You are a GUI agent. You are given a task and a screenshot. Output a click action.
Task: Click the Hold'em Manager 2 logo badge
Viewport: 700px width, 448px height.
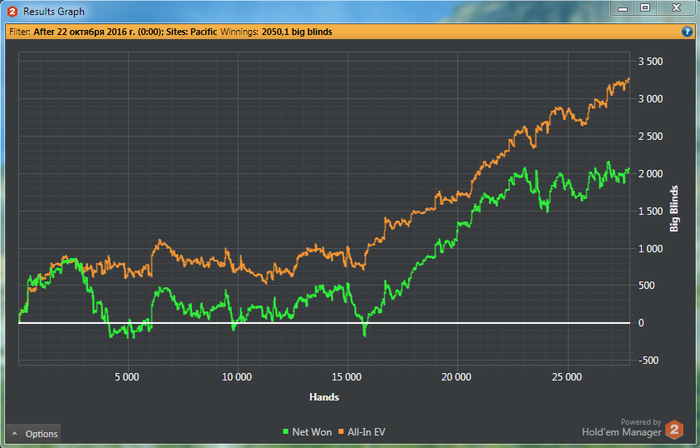(674, 430)
